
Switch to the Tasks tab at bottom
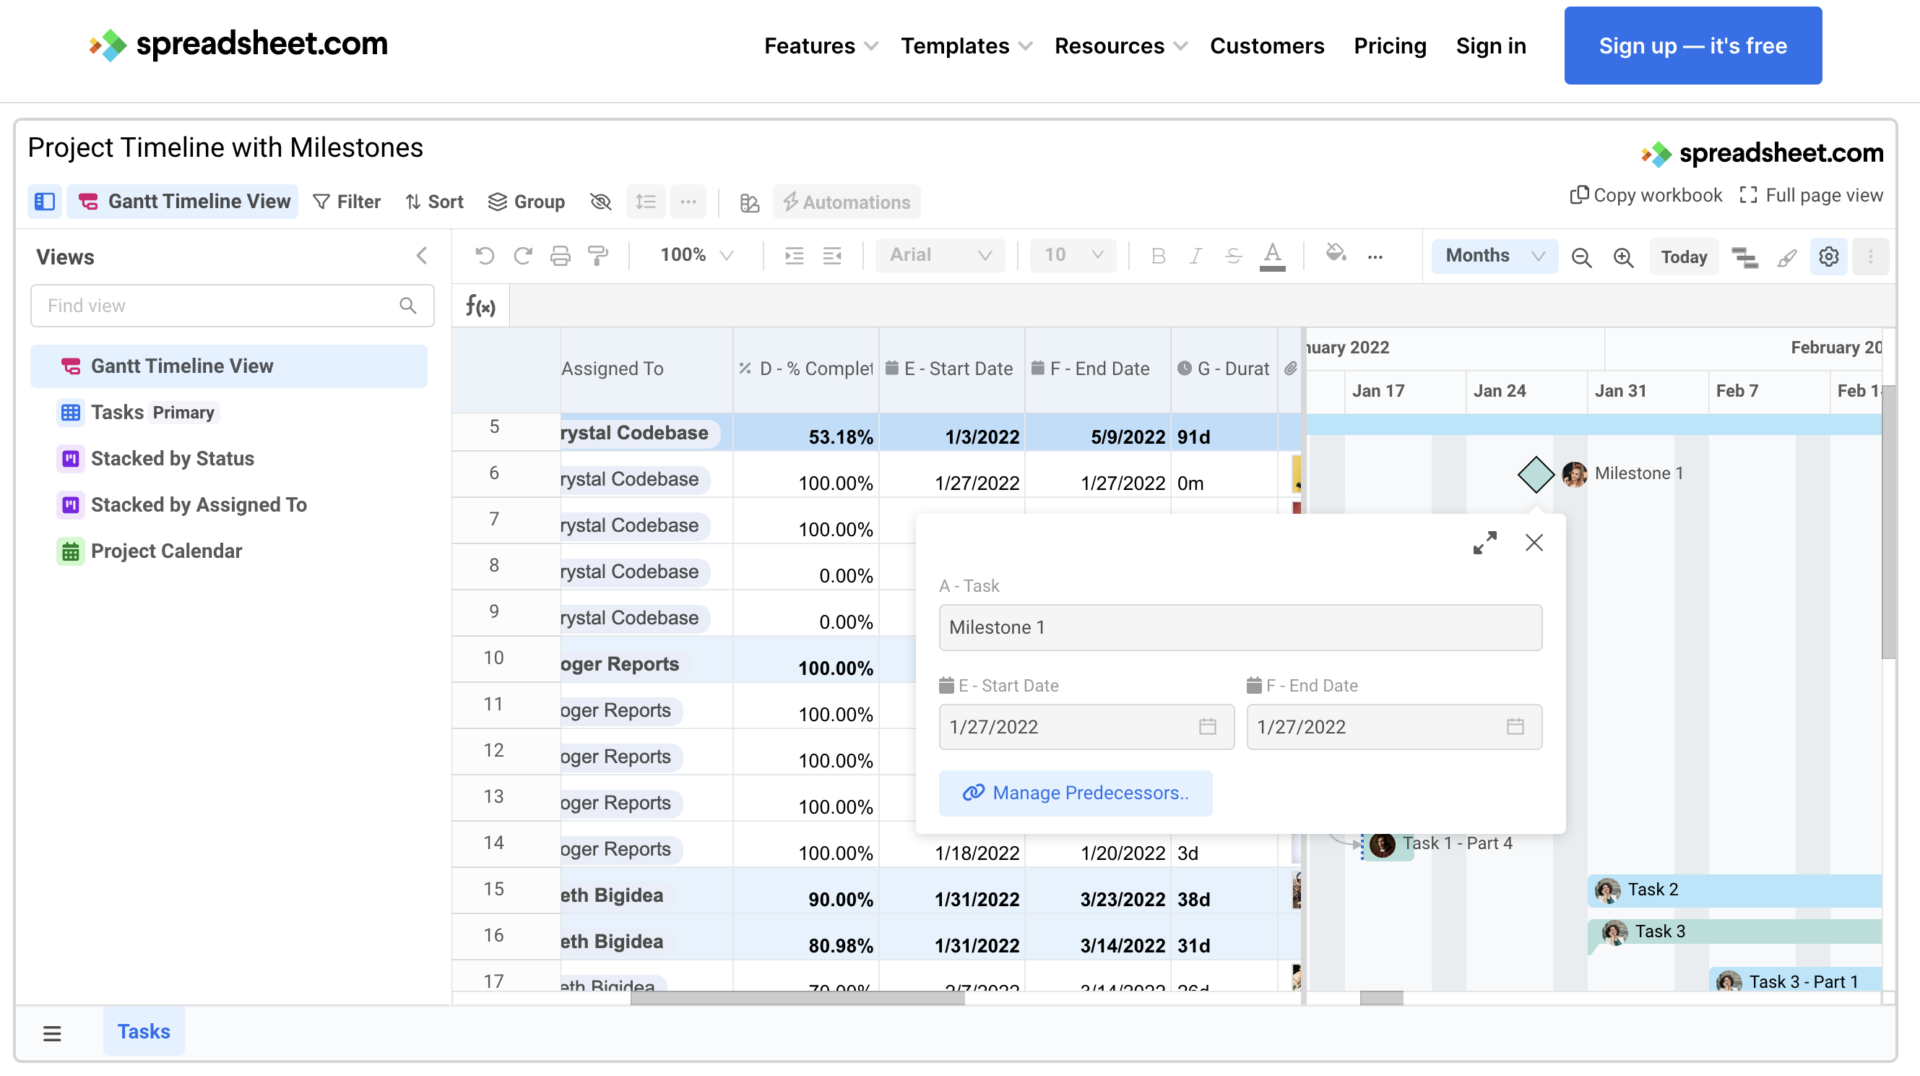tap(143, 1031)
